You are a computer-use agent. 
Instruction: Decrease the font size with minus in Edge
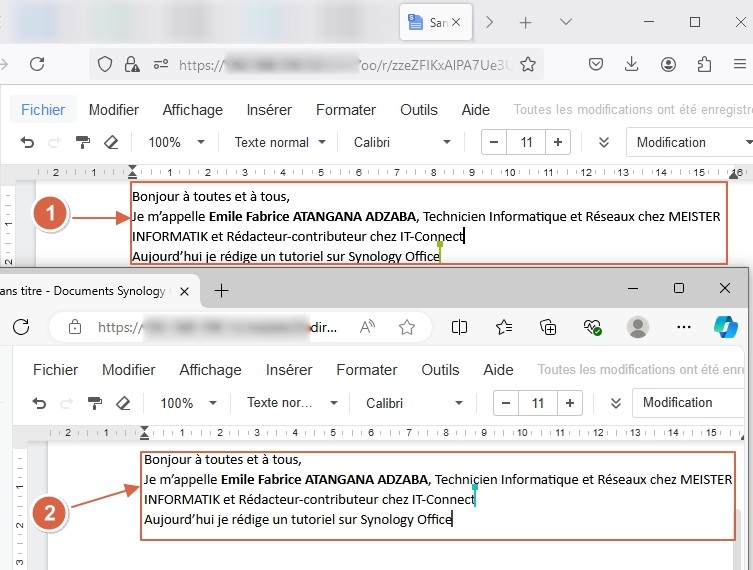point(507,403)
